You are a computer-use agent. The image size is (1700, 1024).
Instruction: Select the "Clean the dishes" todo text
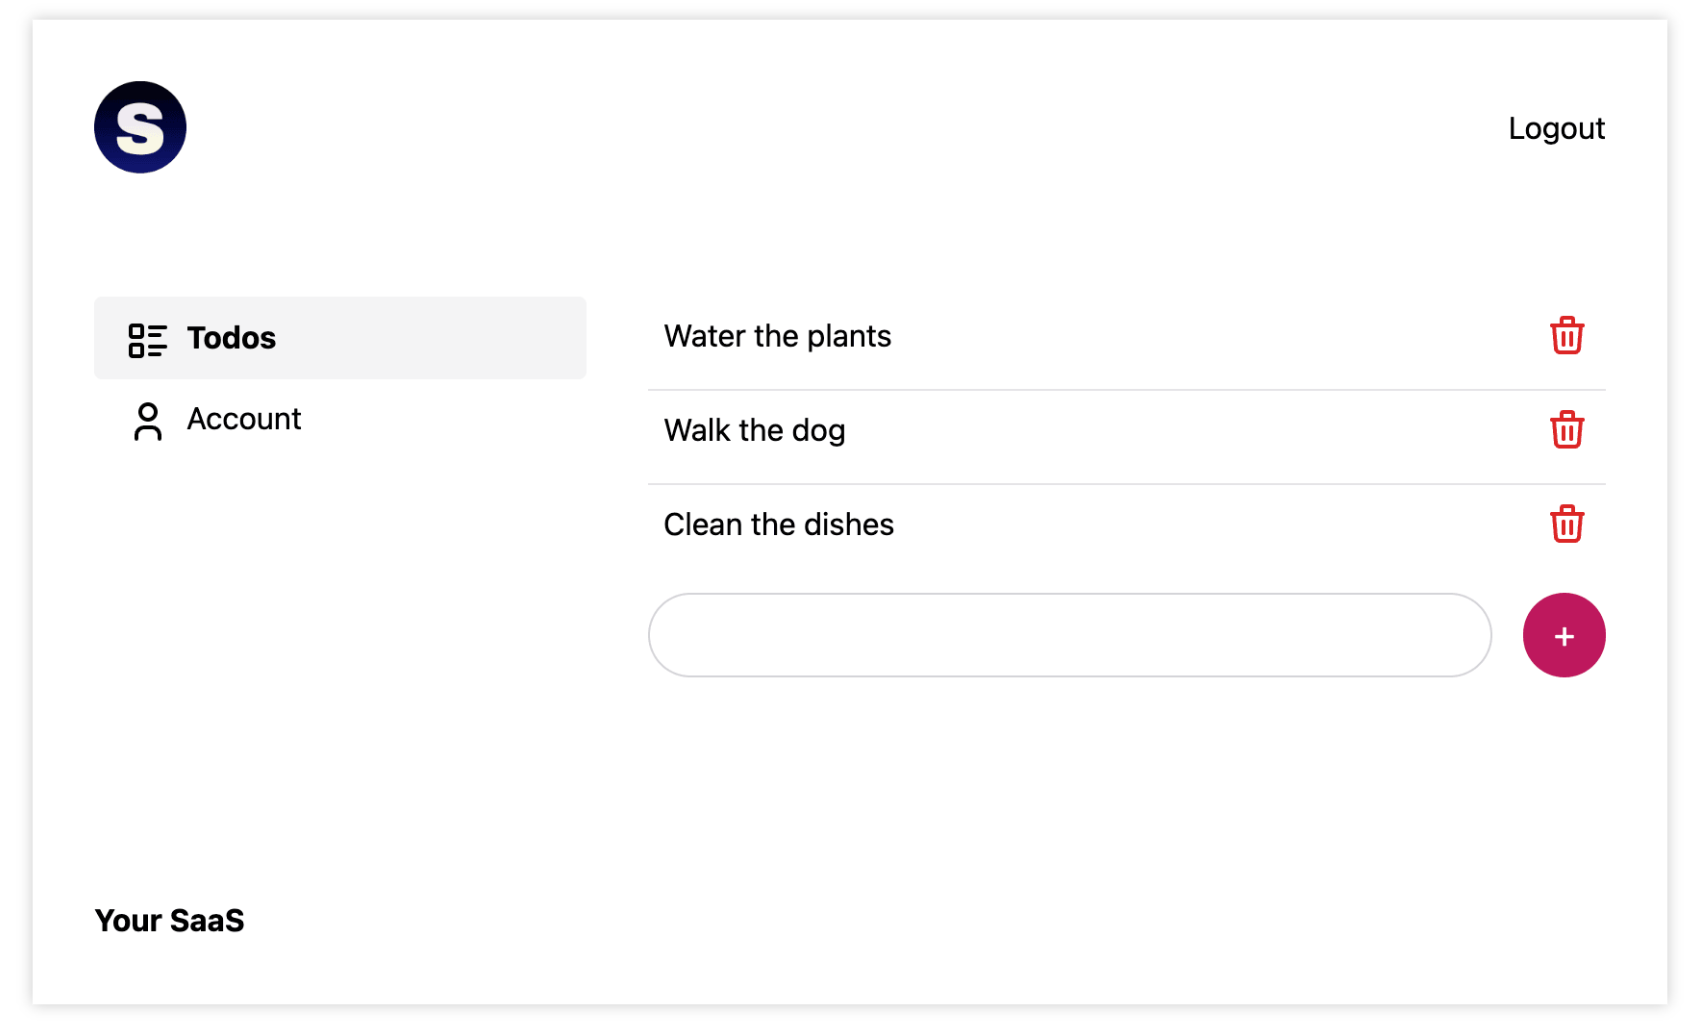coord(778,525)
